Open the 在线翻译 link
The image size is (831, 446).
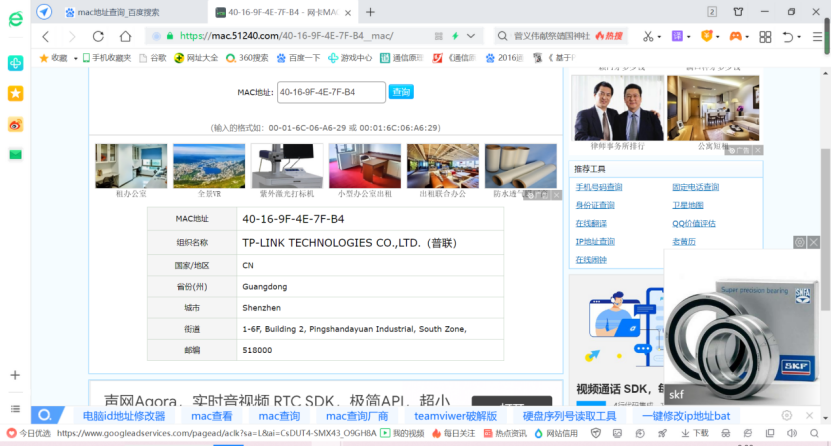point(591,224)
